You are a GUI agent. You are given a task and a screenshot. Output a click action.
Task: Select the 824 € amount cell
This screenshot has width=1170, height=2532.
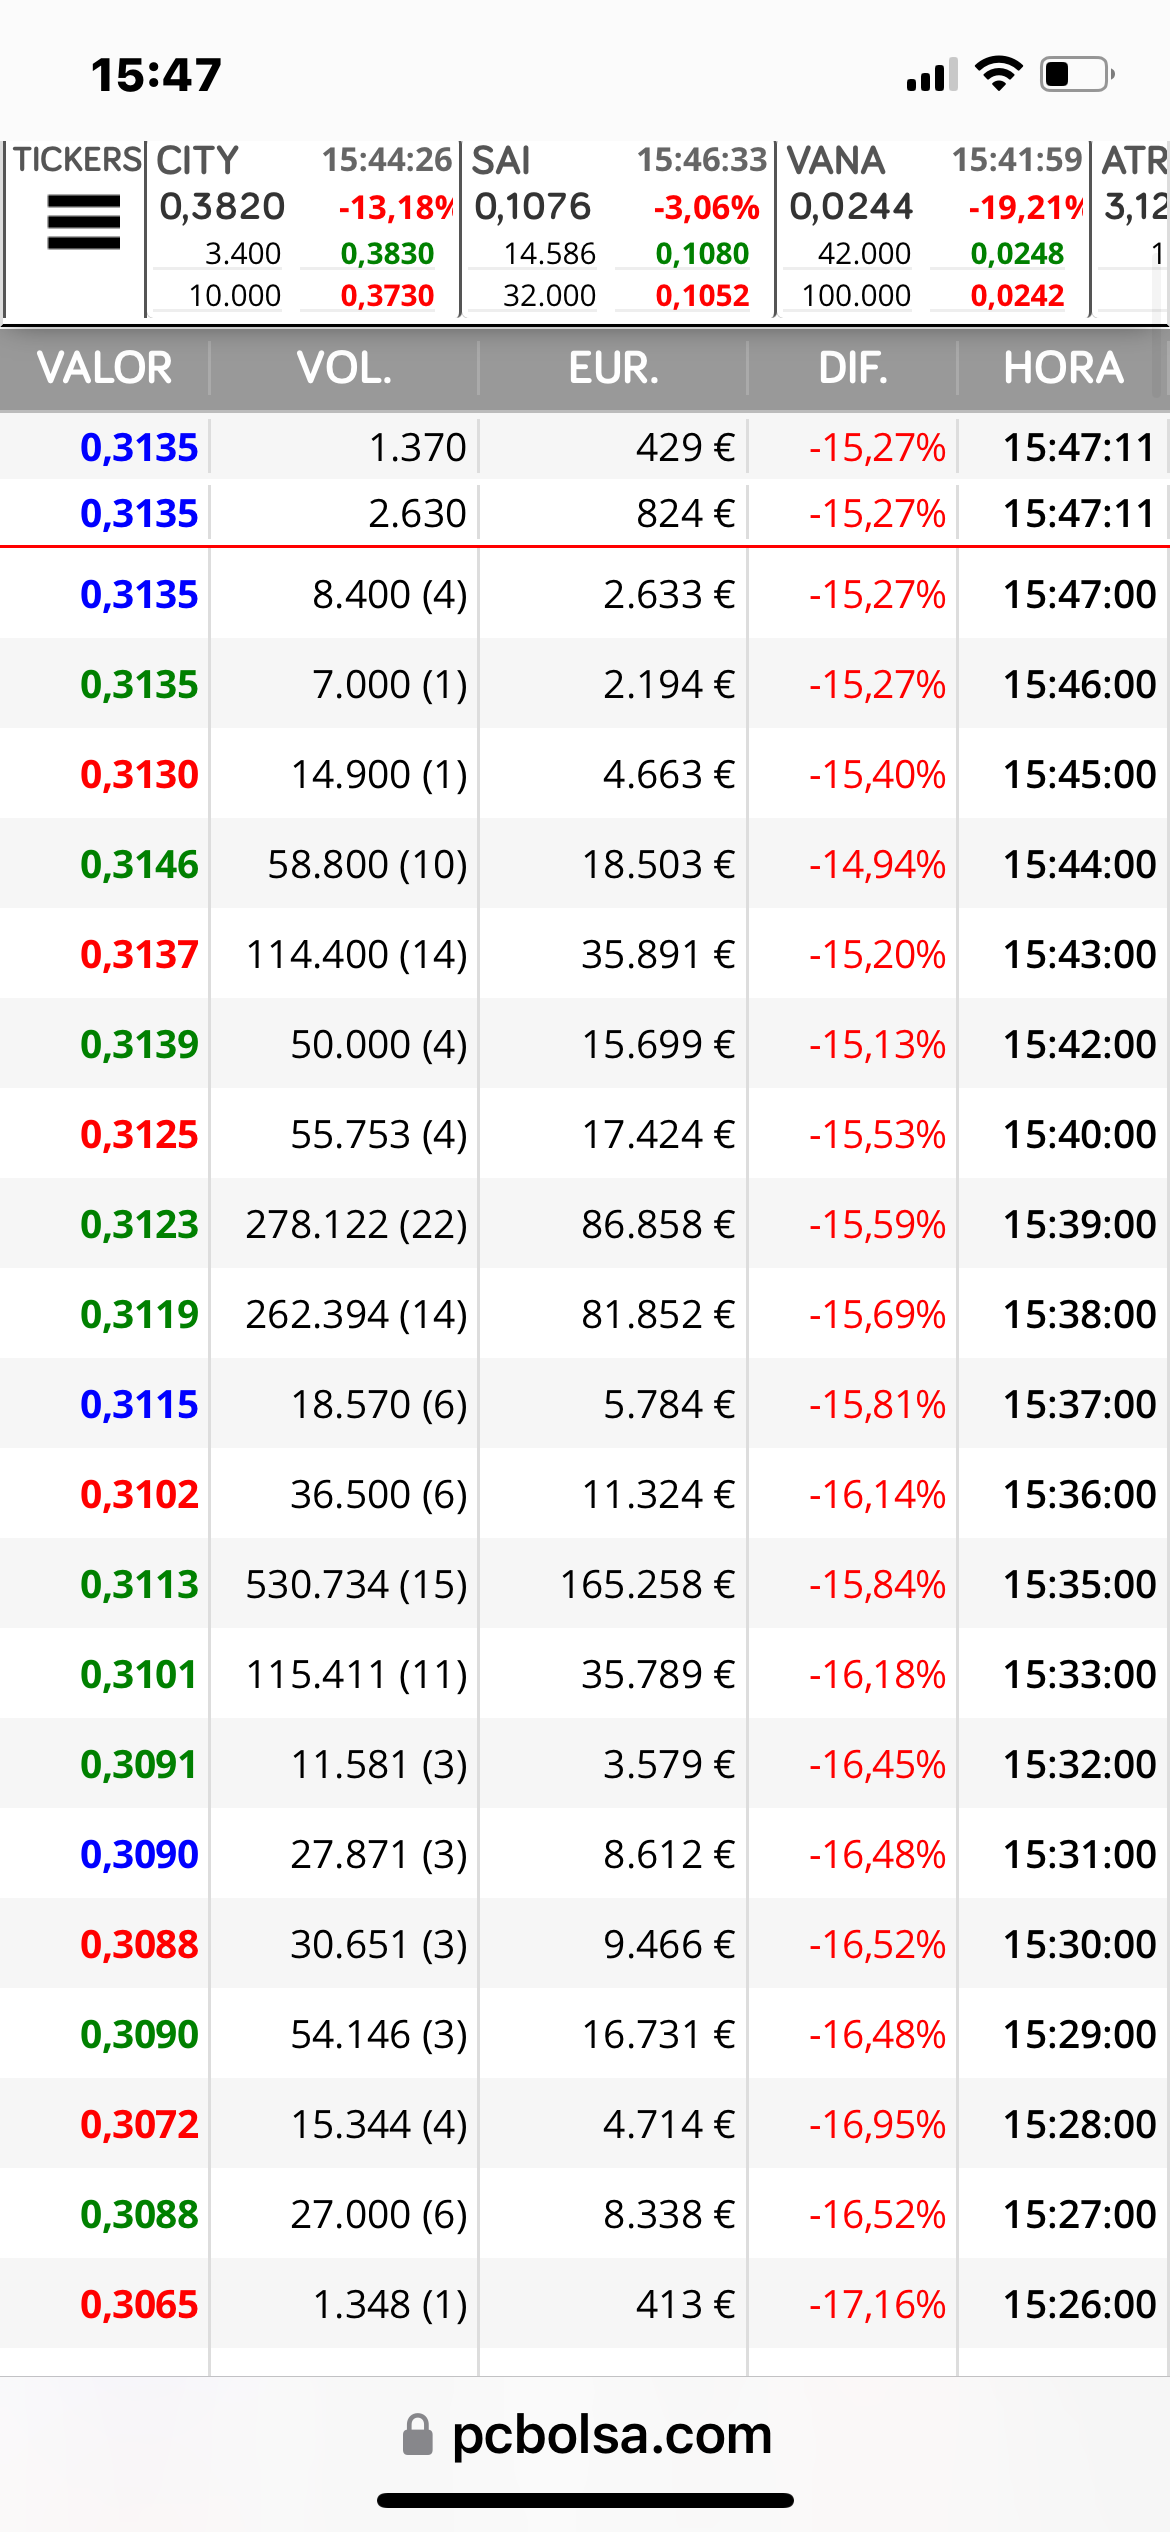685,514
